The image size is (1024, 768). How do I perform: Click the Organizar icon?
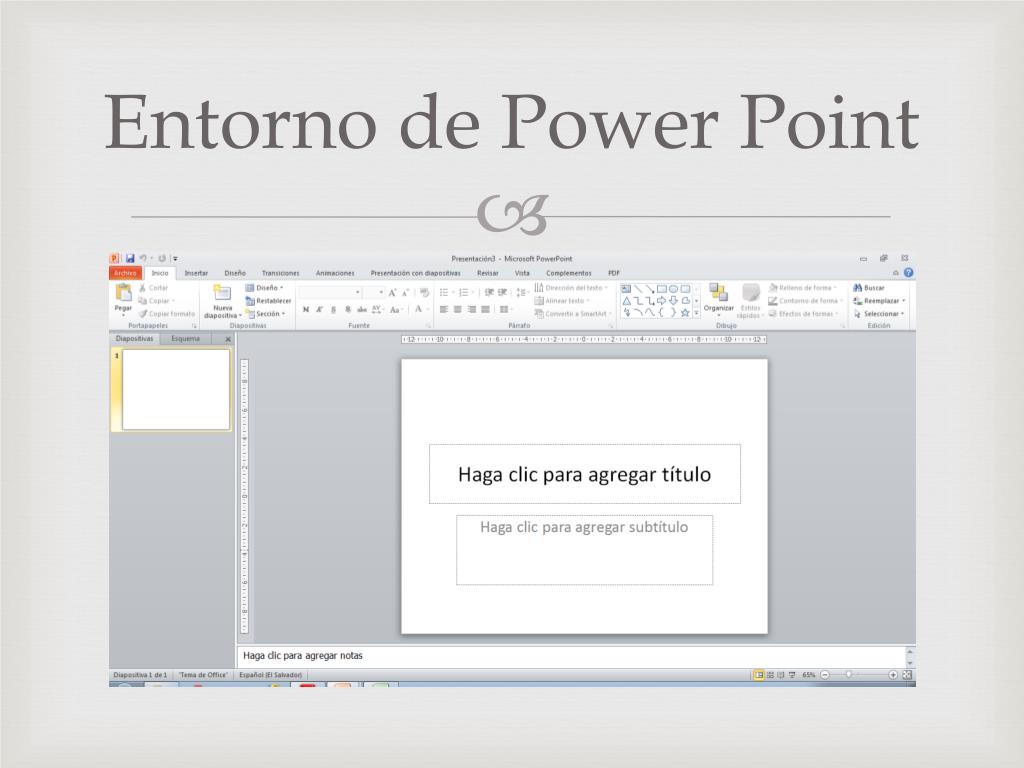[718, 293]
